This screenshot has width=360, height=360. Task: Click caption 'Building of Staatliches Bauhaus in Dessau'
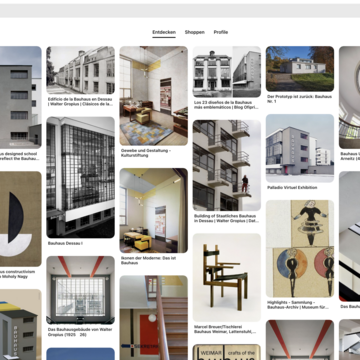point(225,218)
